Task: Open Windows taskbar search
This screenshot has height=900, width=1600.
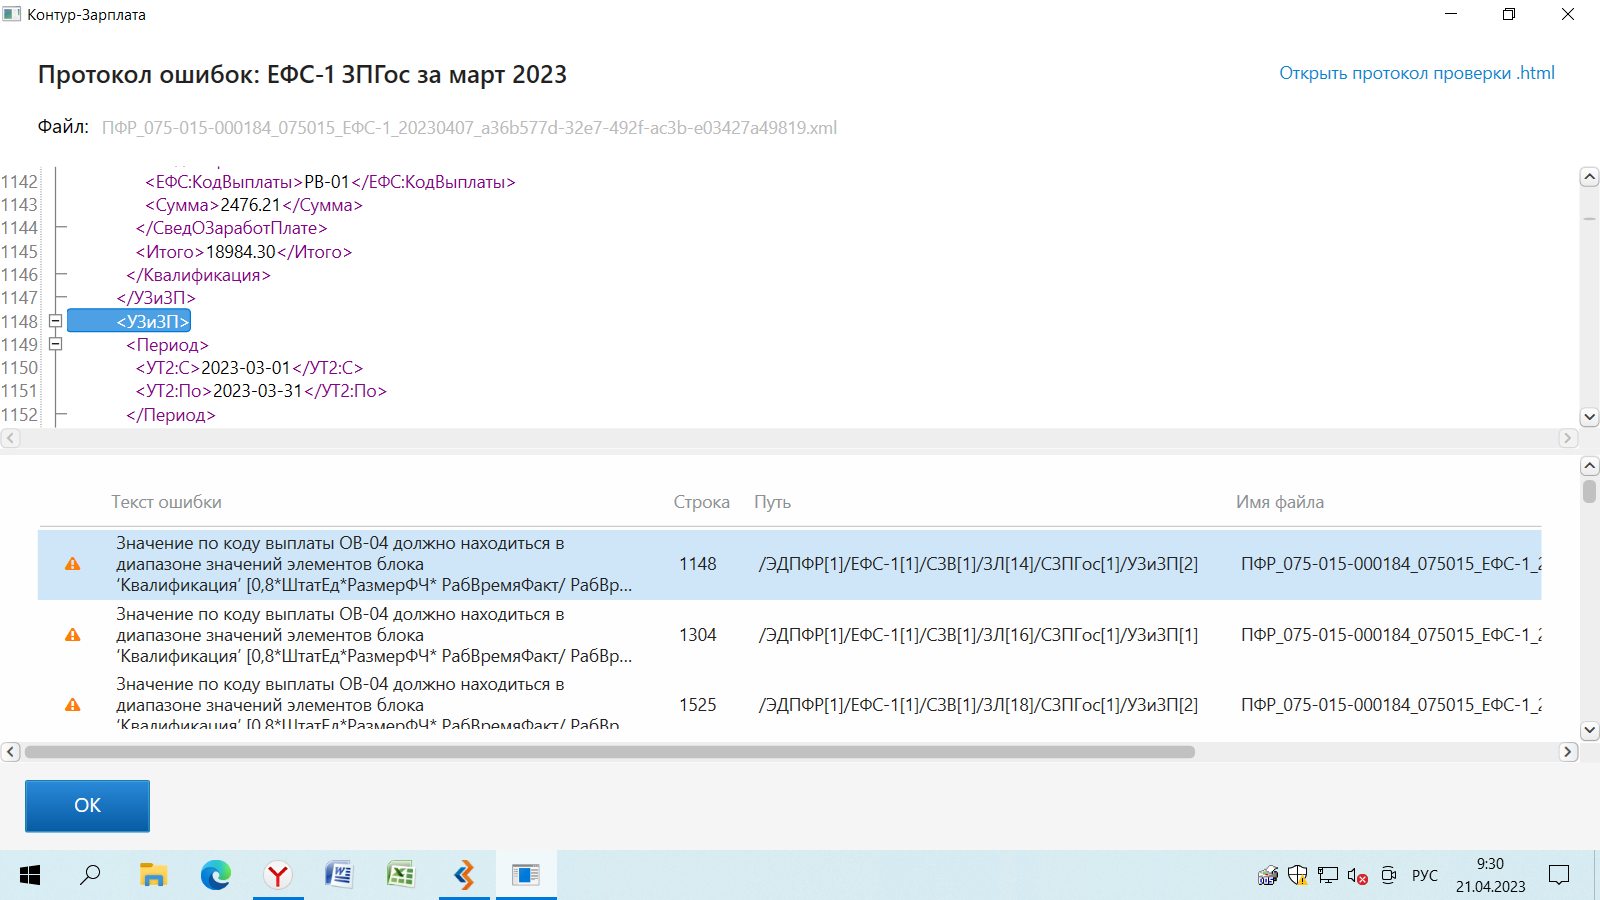Action: pyautogui.click(x=90, y=875)
